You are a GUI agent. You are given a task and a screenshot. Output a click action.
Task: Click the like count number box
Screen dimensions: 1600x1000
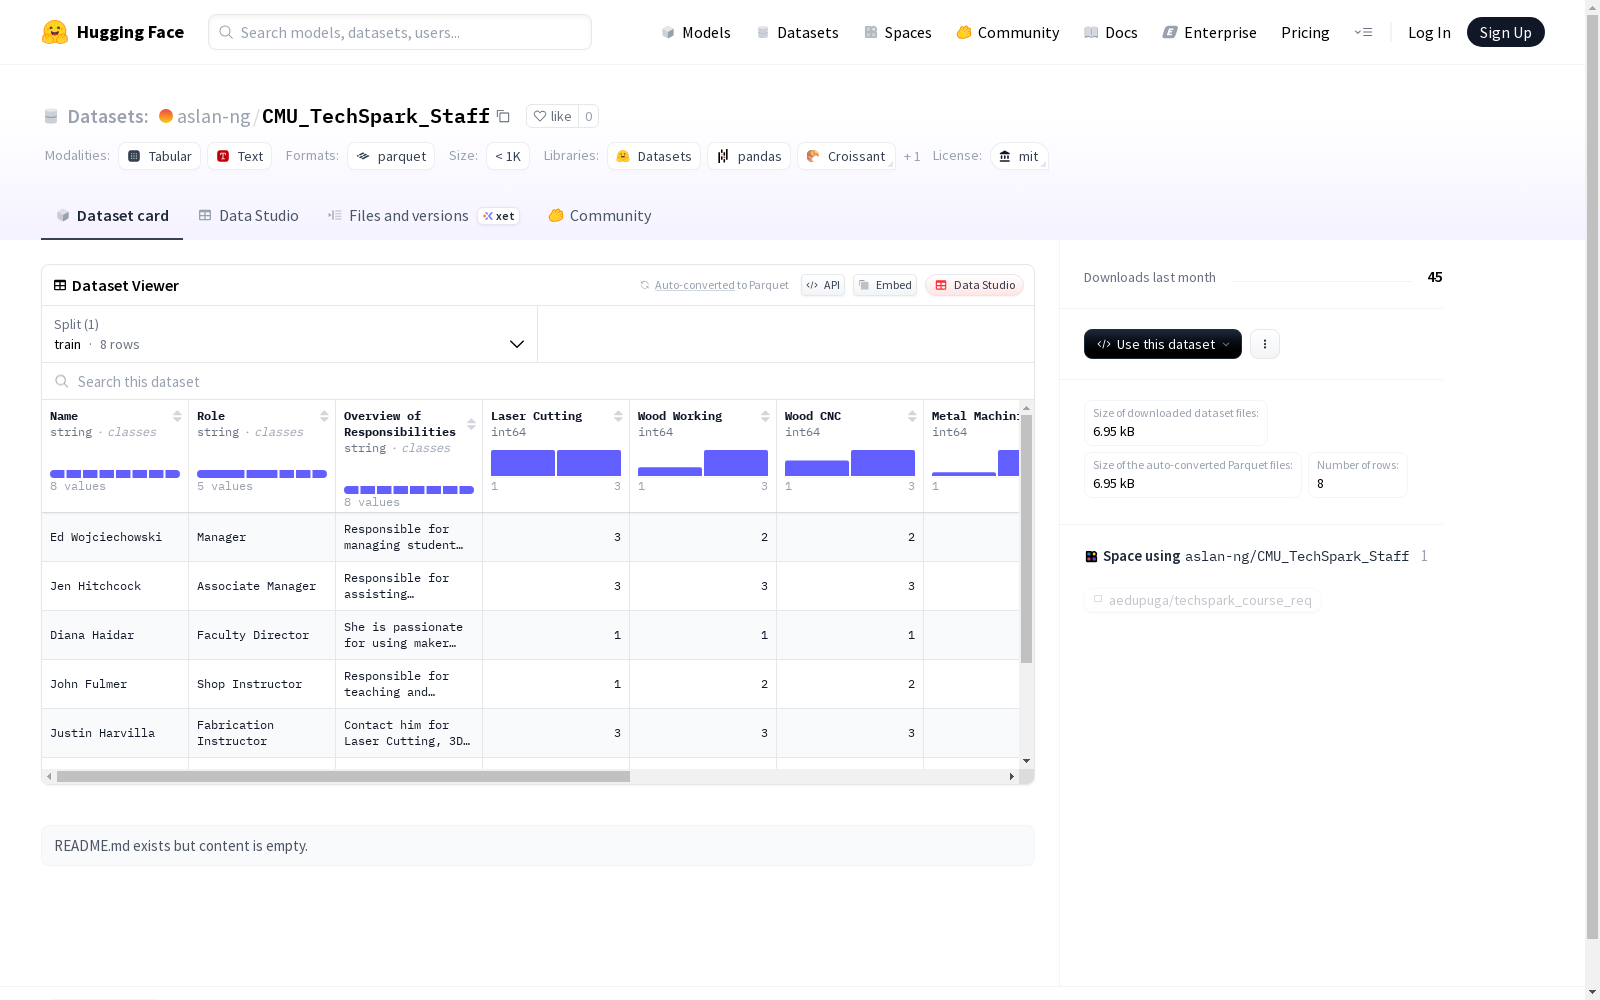(x=589, y=116)
